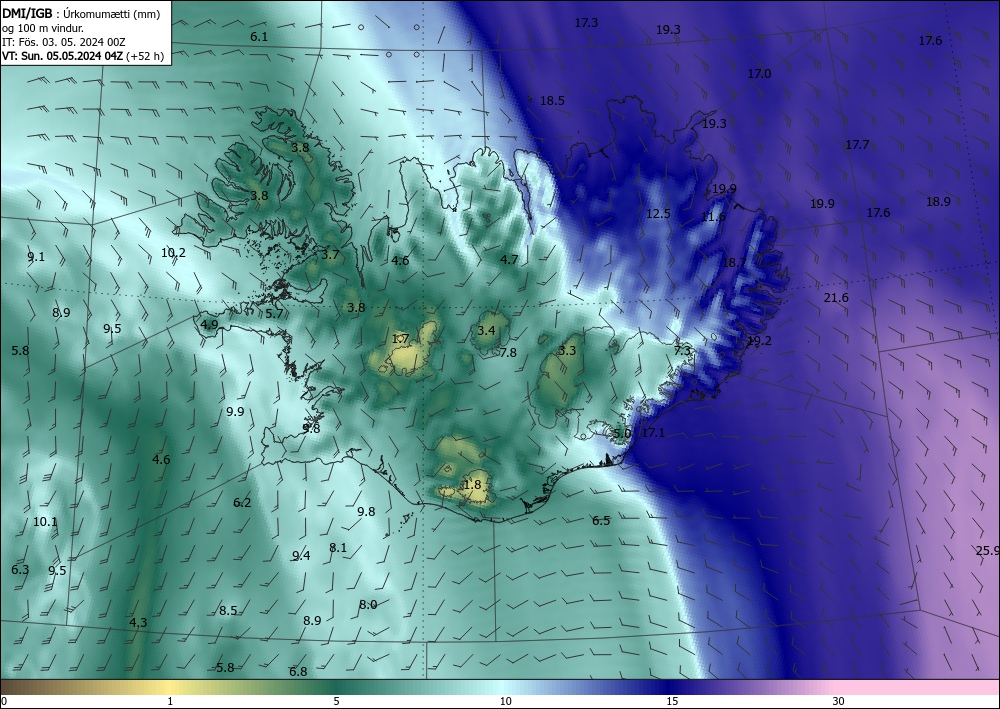Select the 18.9 value on the map
1000x709 pixels.
938,201
